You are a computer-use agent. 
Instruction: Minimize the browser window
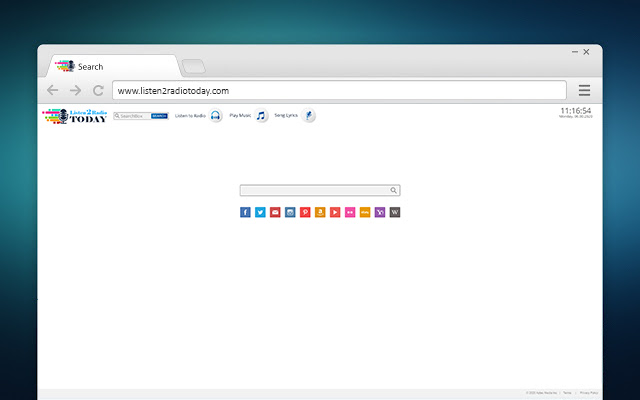point(575,52)
